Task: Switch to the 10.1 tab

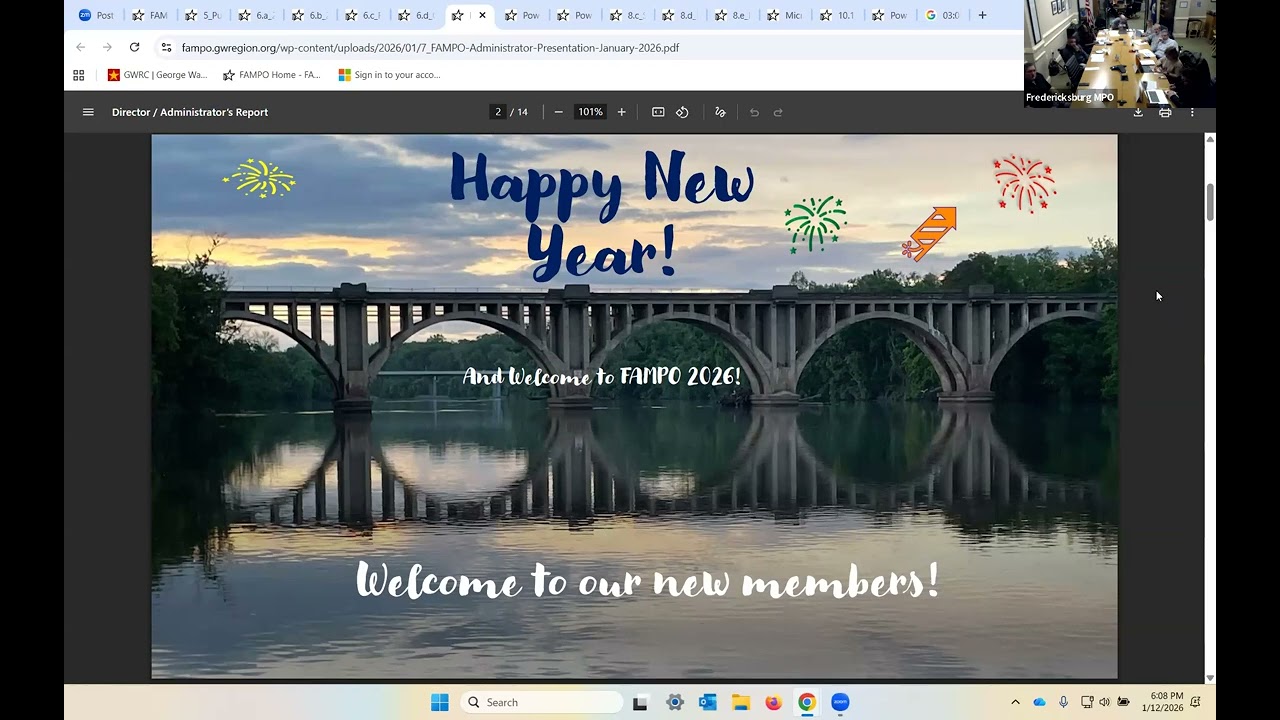Action: click(x=838, y=15)
